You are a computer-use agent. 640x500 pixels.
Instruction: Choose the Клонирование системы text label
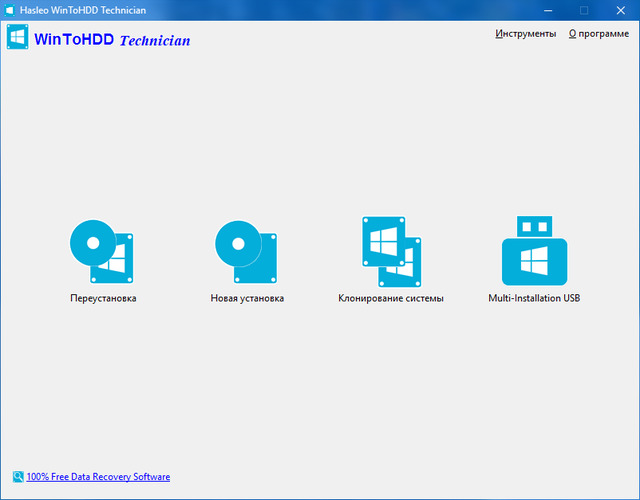point(391,299)
